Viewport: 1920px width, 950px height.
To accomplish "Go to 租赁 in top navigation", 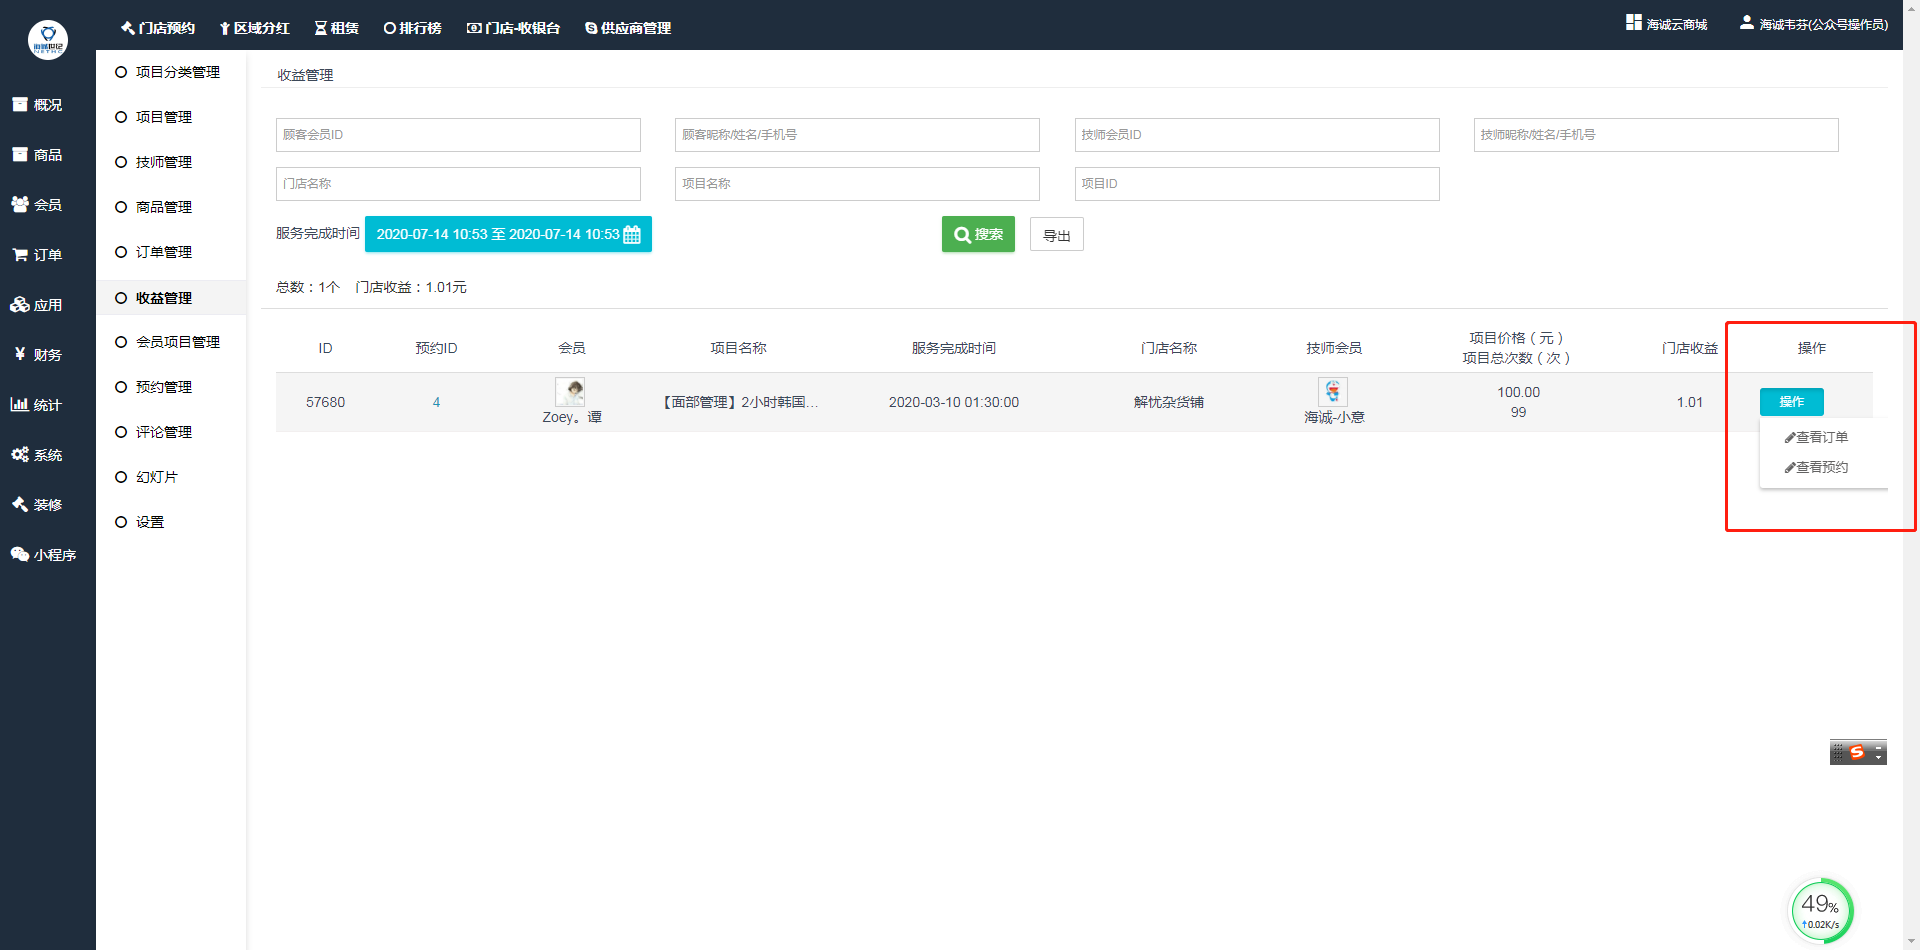I will point(337,28).
